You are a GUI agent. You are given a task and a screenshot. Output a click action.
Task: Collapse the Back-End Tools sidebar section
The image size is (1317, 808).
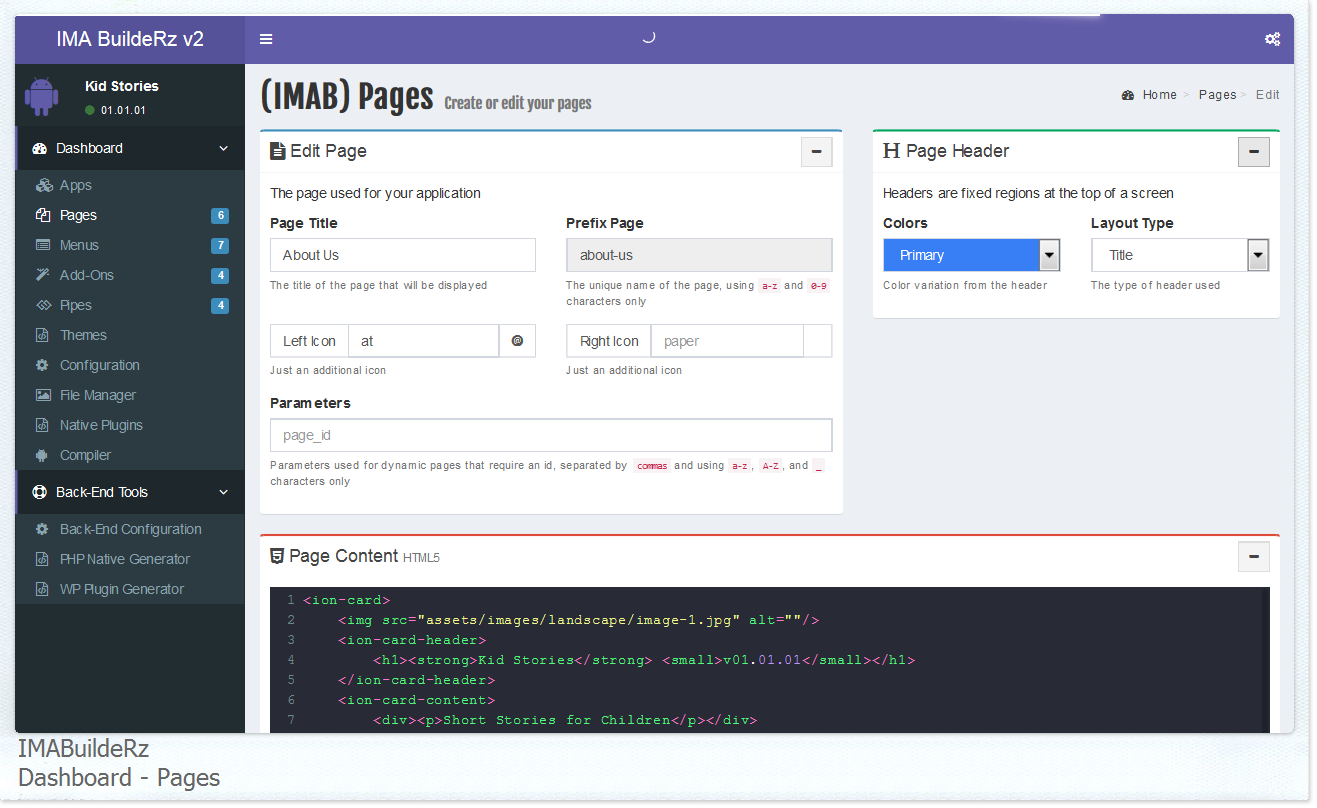(x=223, y=492)
